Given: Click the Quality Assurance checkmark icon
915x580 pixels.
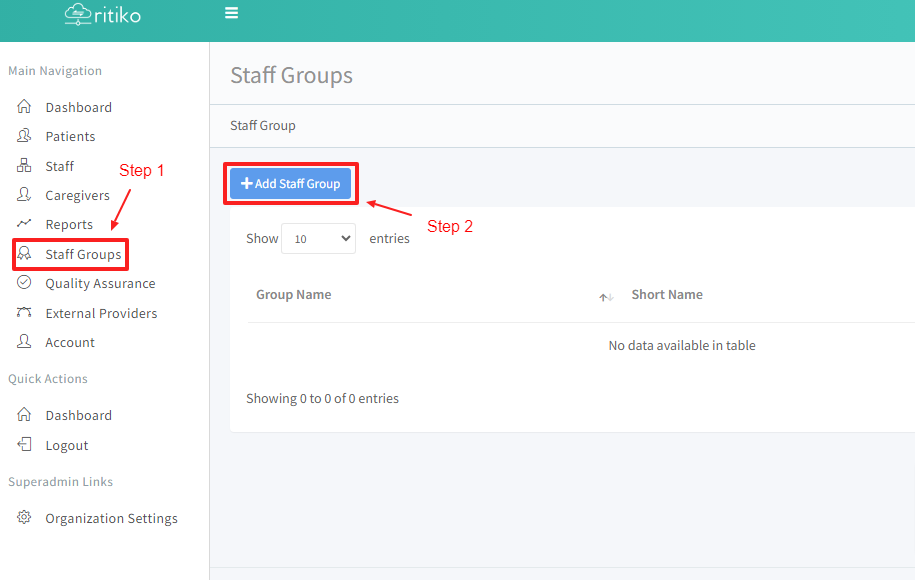Looking at the screenshot, I should tap(25, 283).
